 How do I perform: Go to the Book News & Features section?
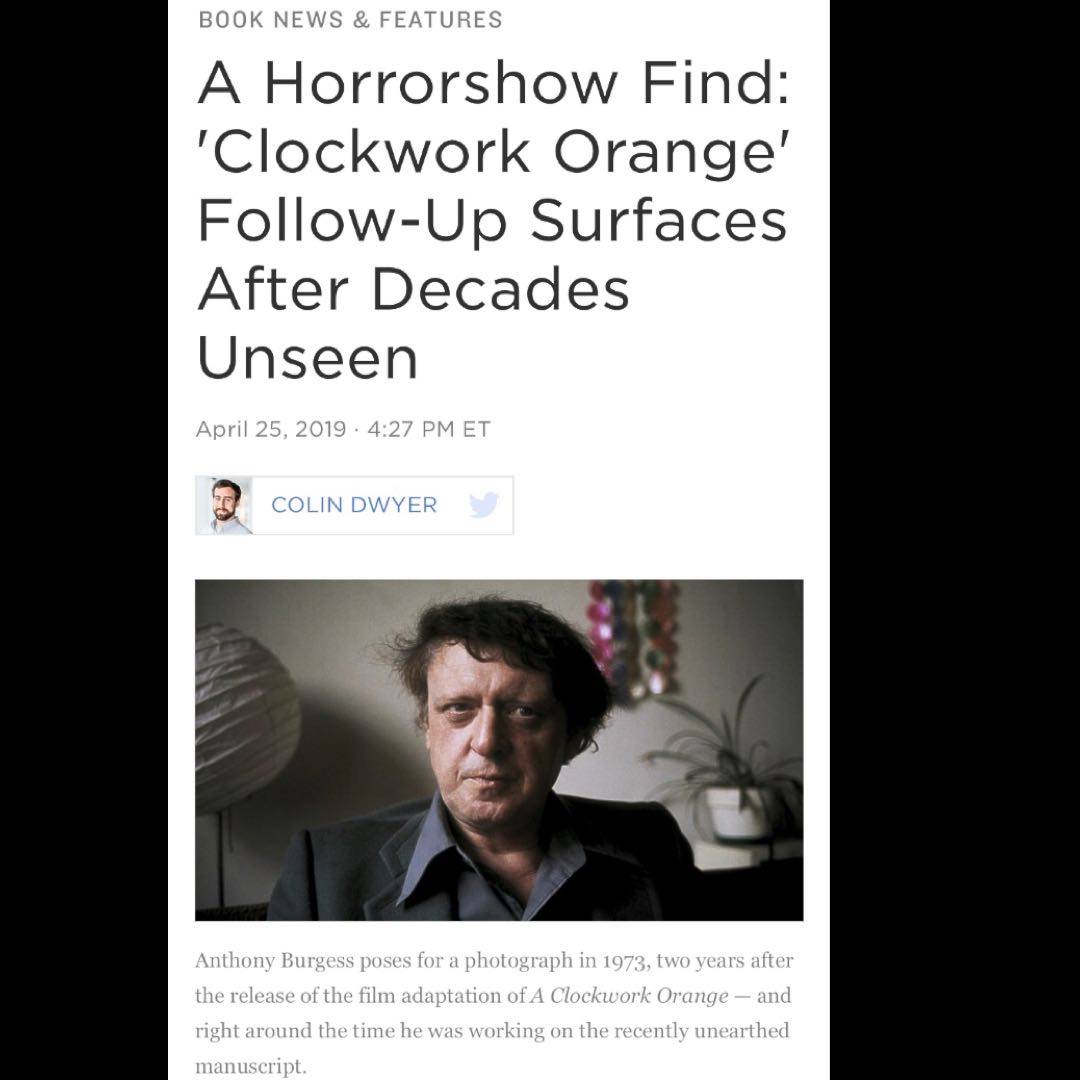[350, 19]
